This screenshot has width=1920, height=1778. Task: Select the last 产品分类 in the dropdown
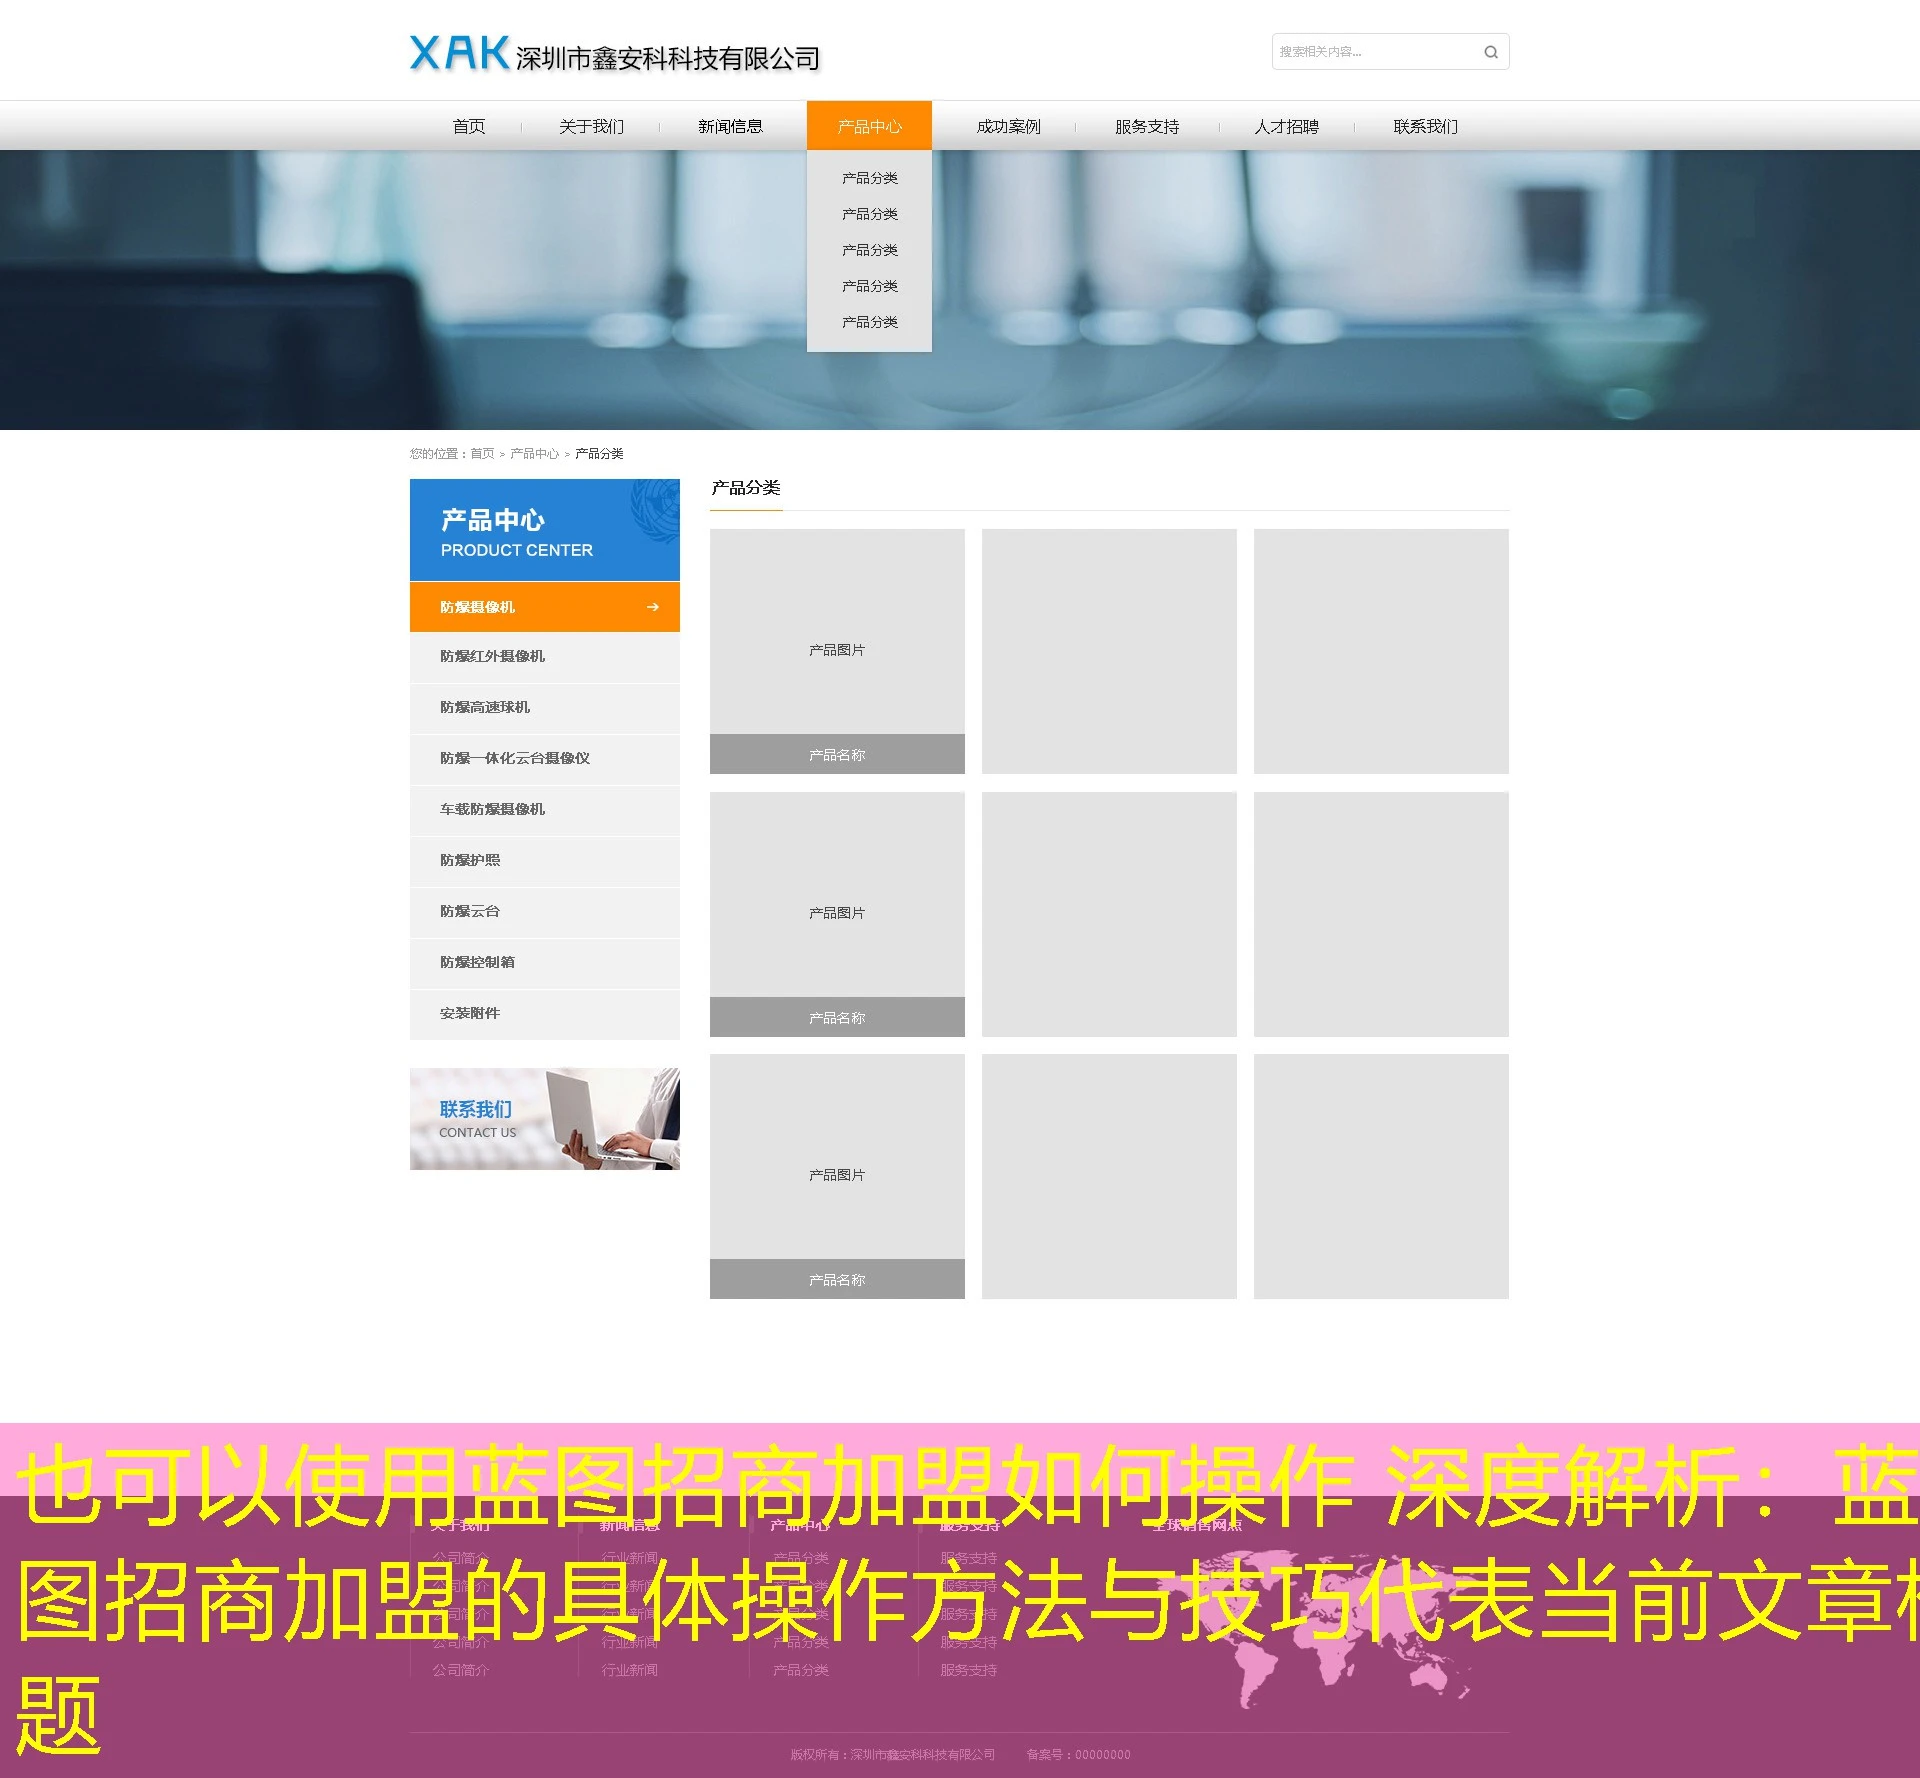coord(868,321)
